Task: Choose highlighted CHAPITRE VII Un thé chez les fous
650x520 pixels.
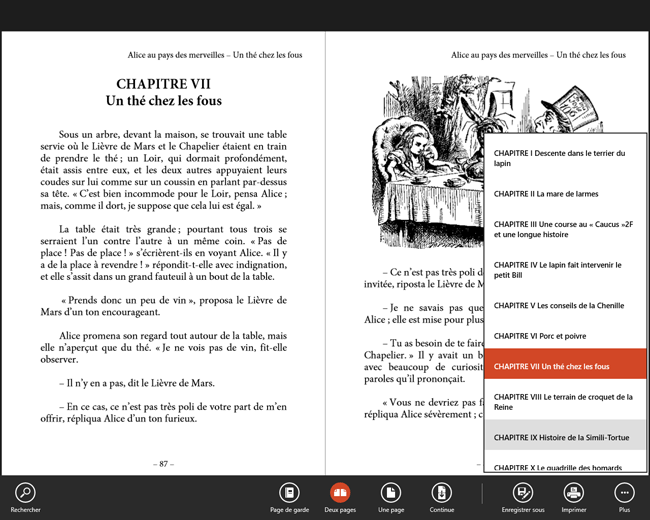Action: tap(565, 364)
